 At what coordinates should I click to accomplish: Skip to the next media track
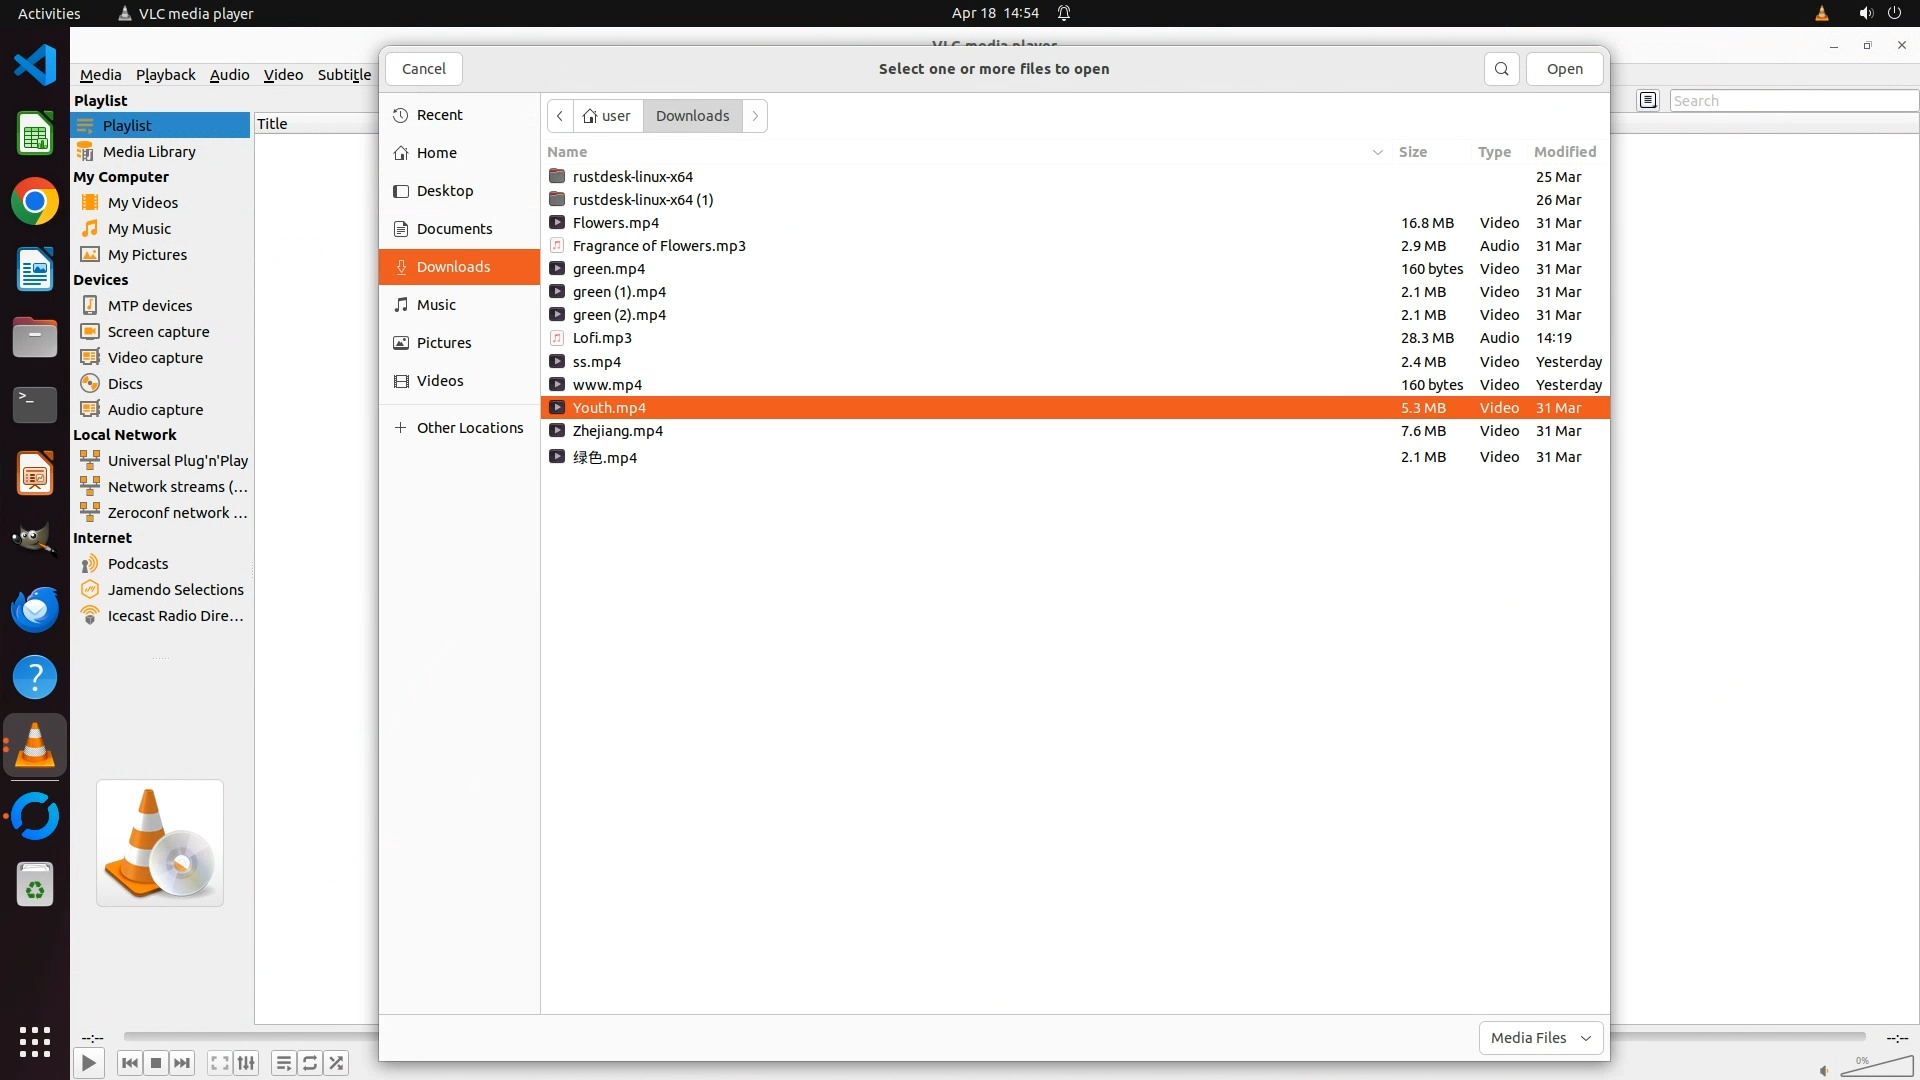(182, 1063)
